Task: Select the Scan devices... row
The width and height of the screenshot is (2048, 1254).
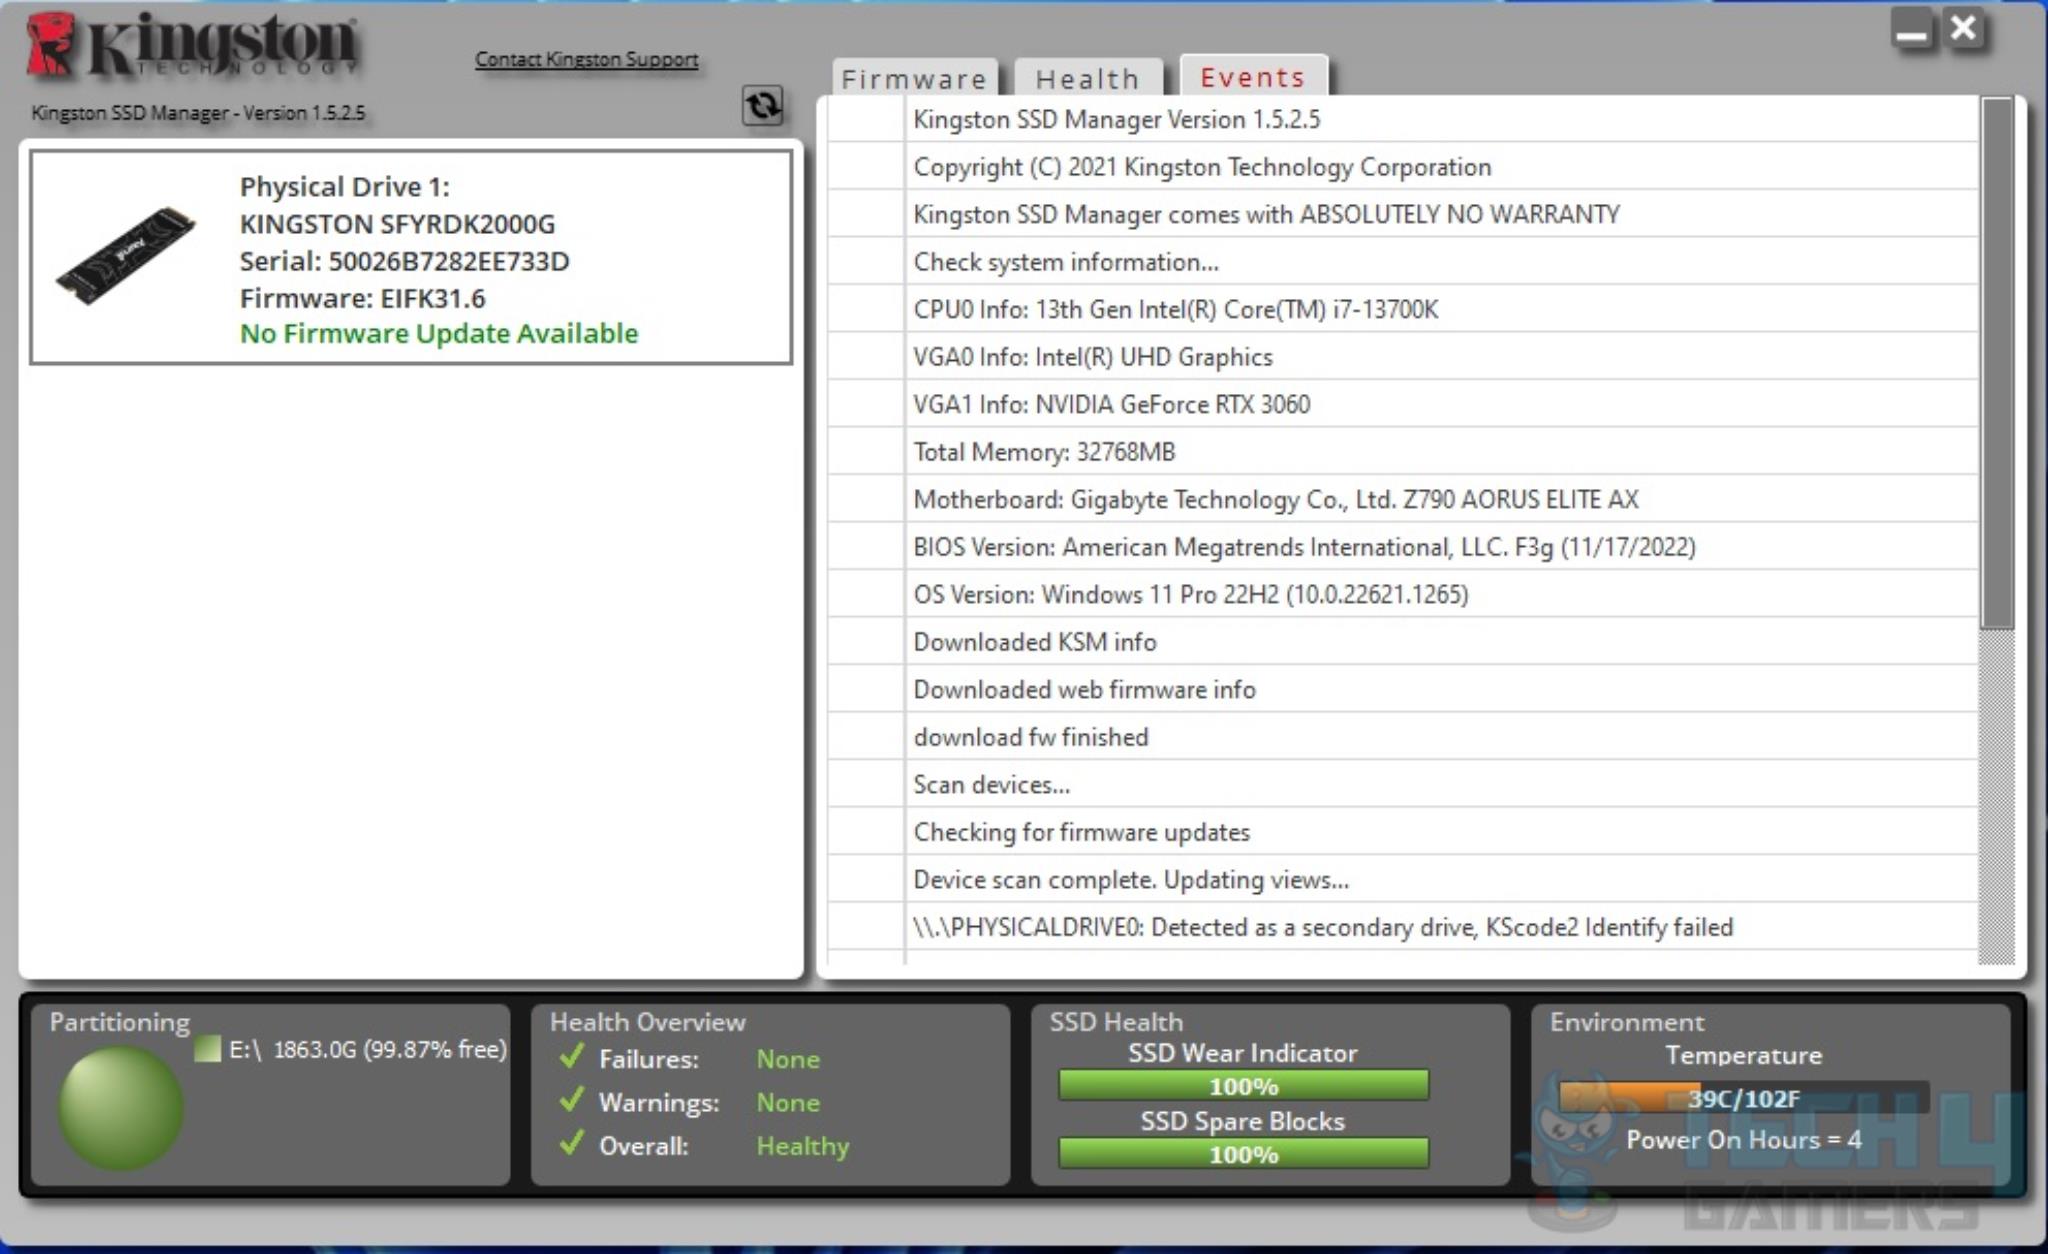Action: tap(1402, 784)
